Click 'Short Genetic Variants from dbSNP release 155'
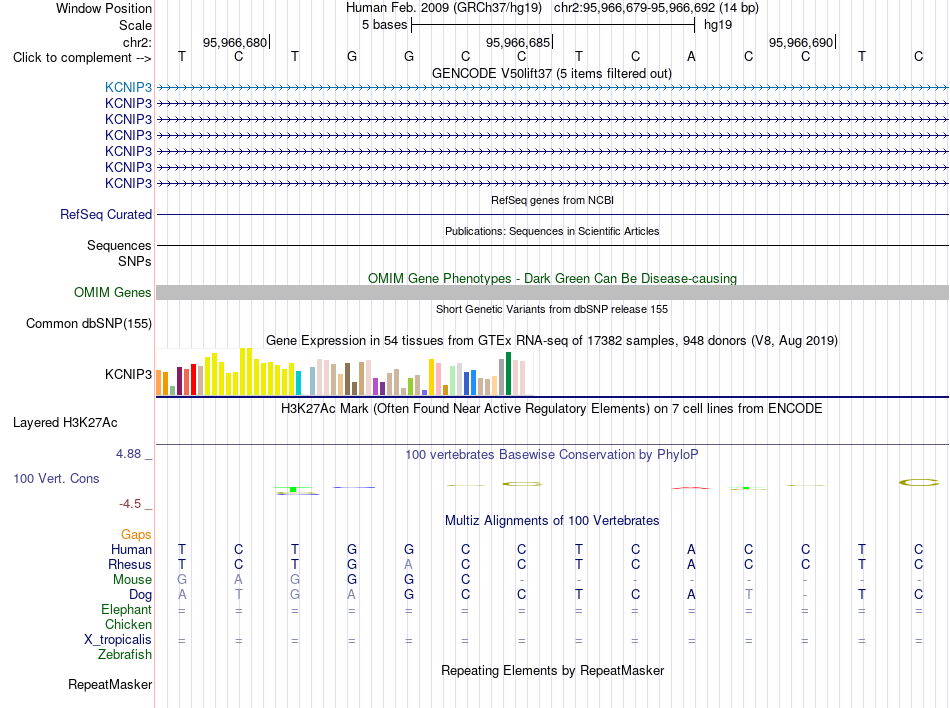Viewport: 950px width, 708px height. click(x=552, y=309)
